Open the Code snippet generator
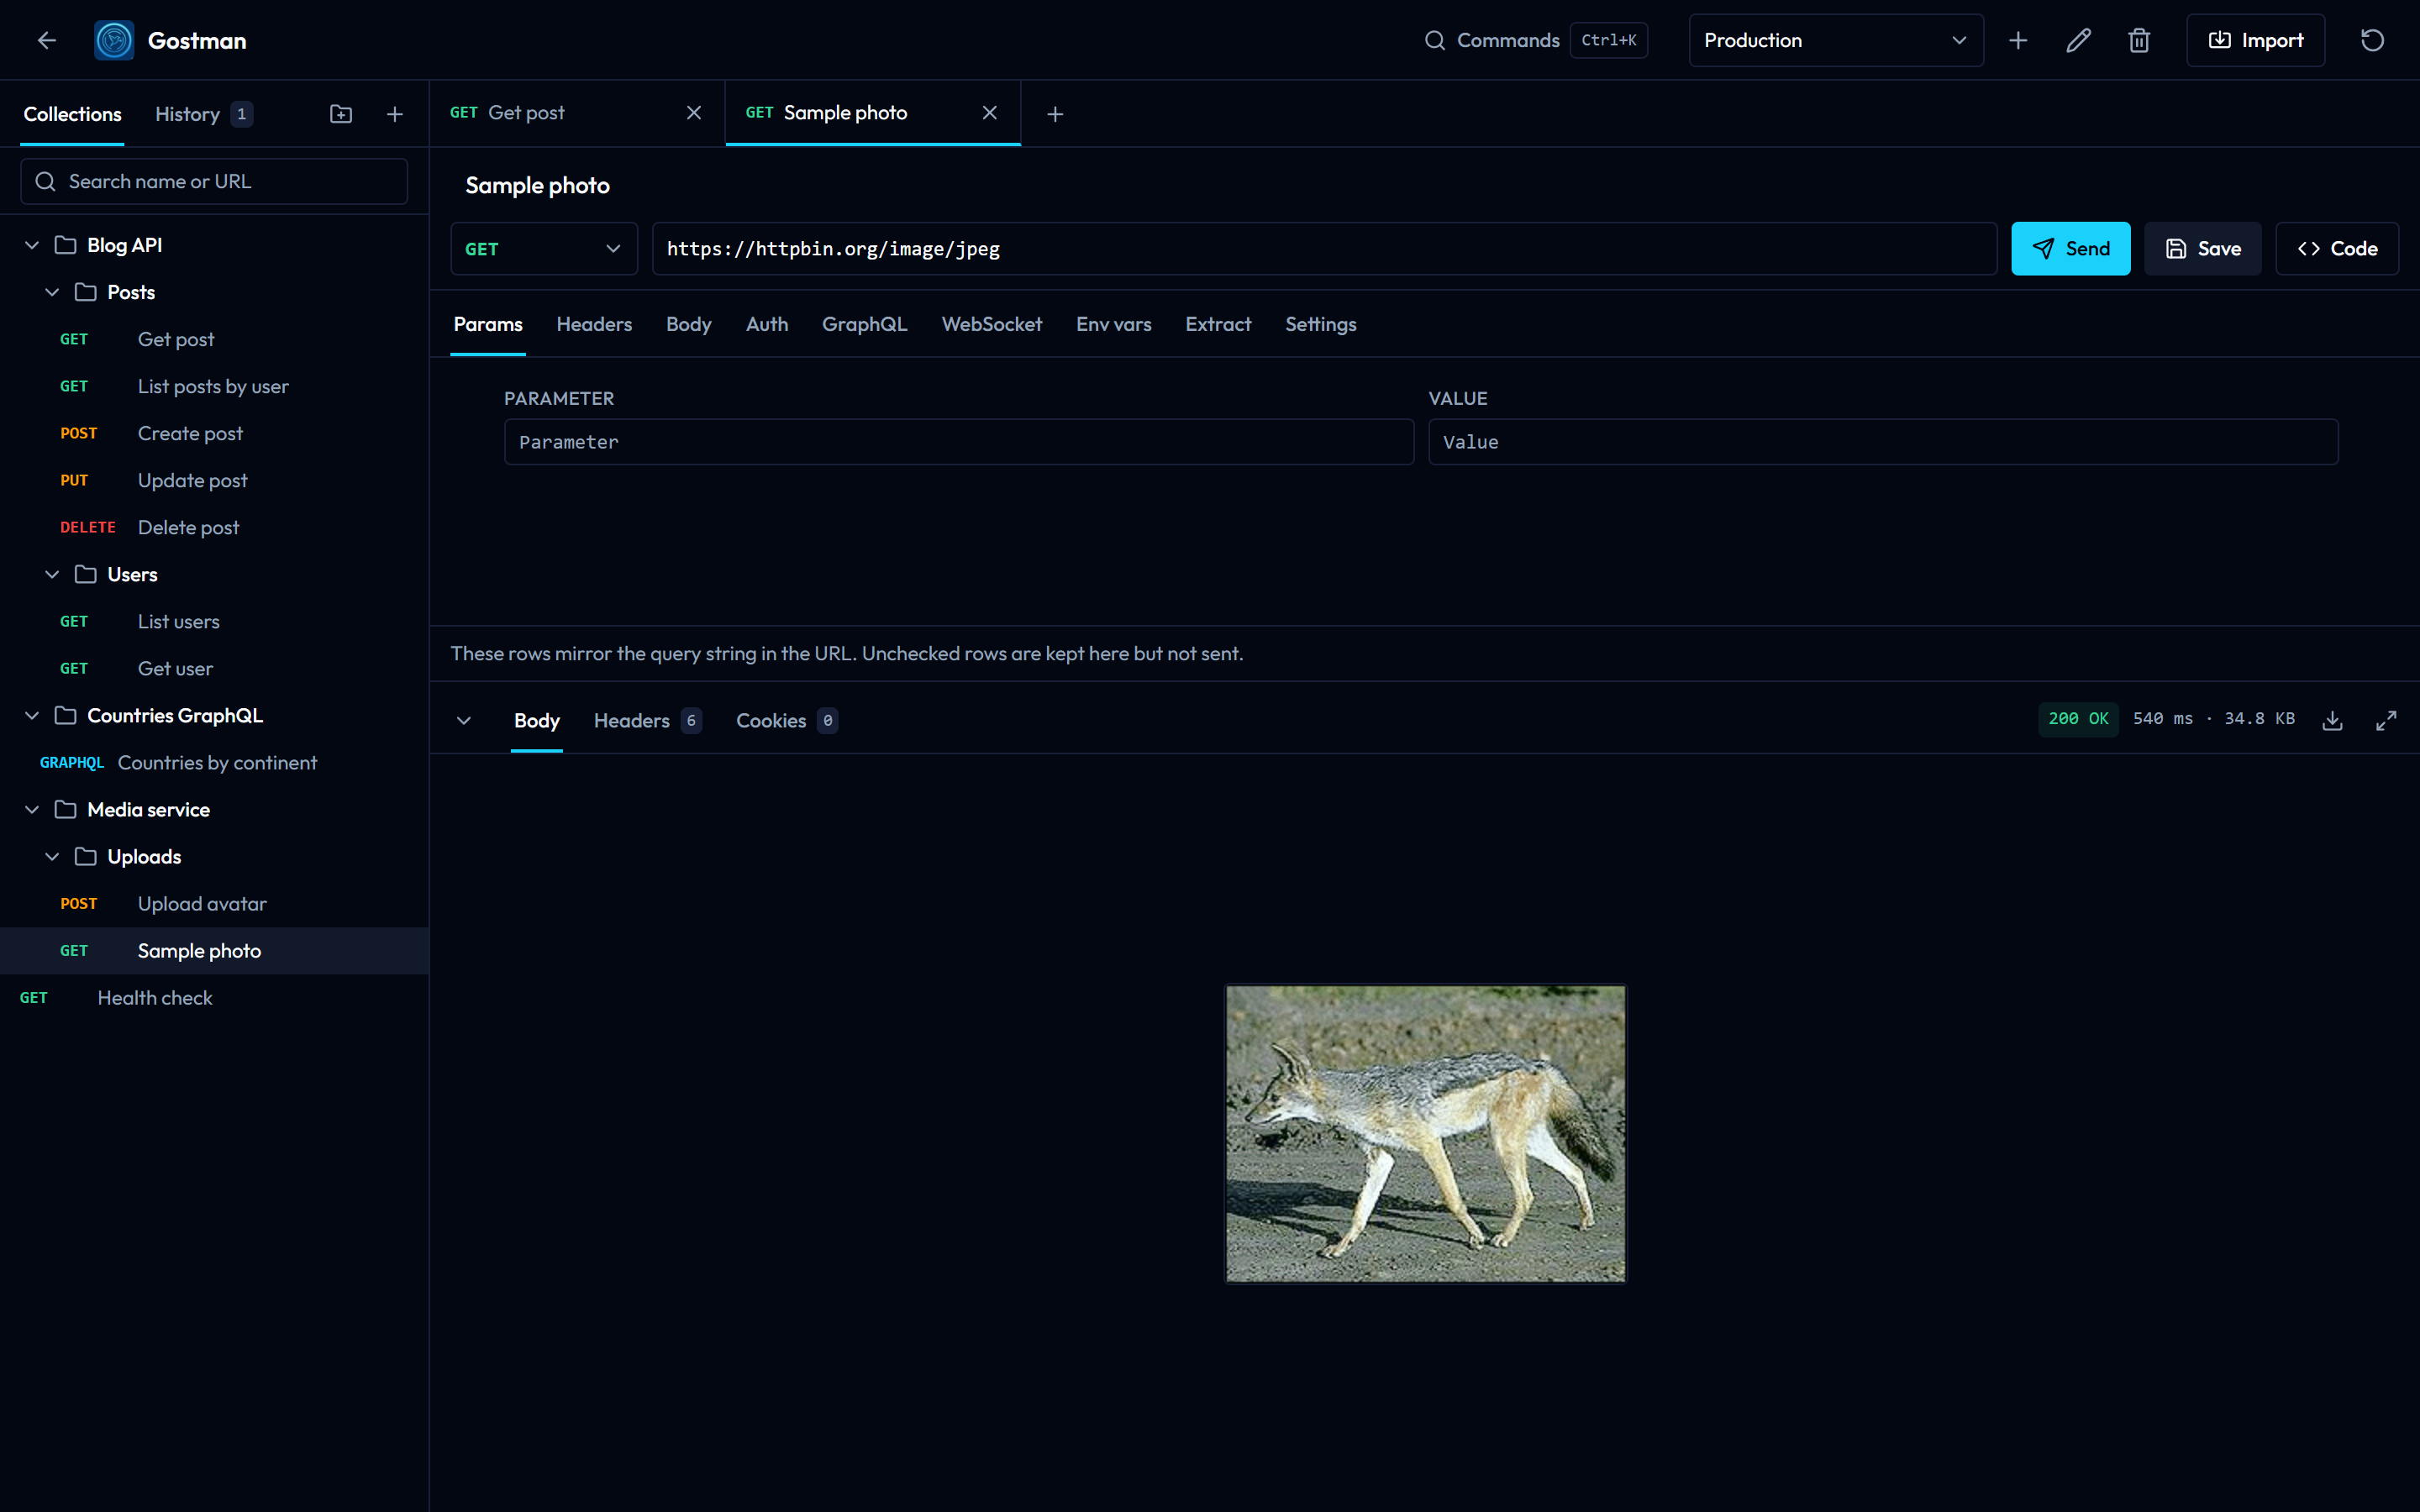Screen dimensions: 2420x1512 [x=2337, y=248]
